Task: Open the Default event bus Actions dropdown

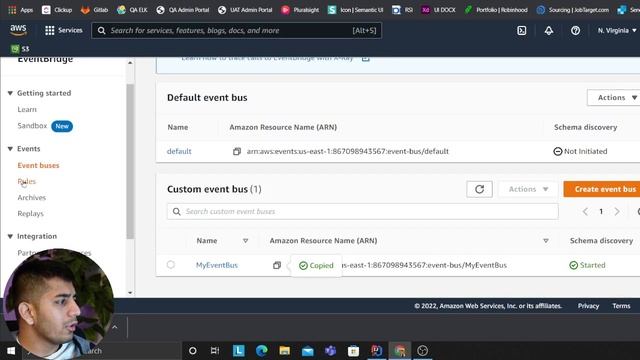Action: (613, 98)
